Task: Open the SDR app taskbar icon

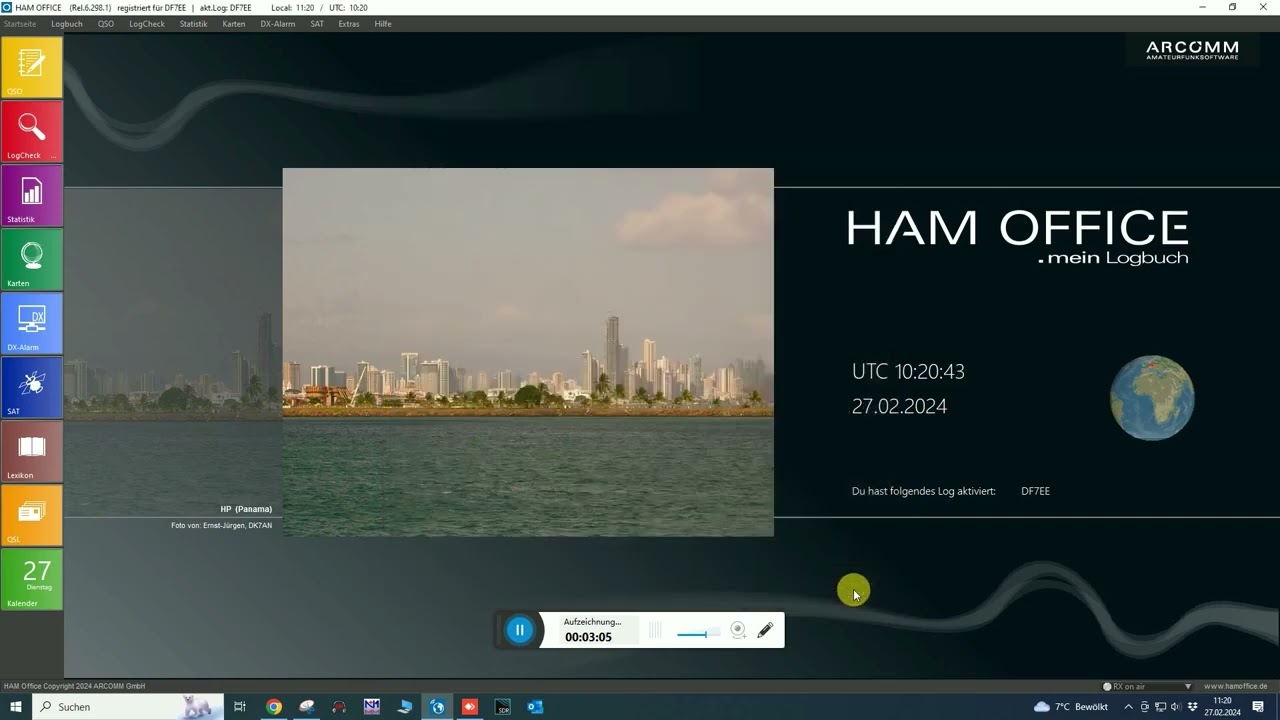Action: 503,707
